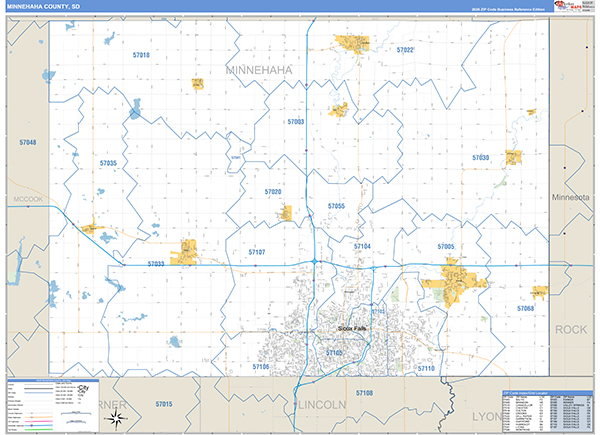The width and height of the screenshot is (600, 435).
Task: Click the orange city area near 57022
Action: point(352,43)
